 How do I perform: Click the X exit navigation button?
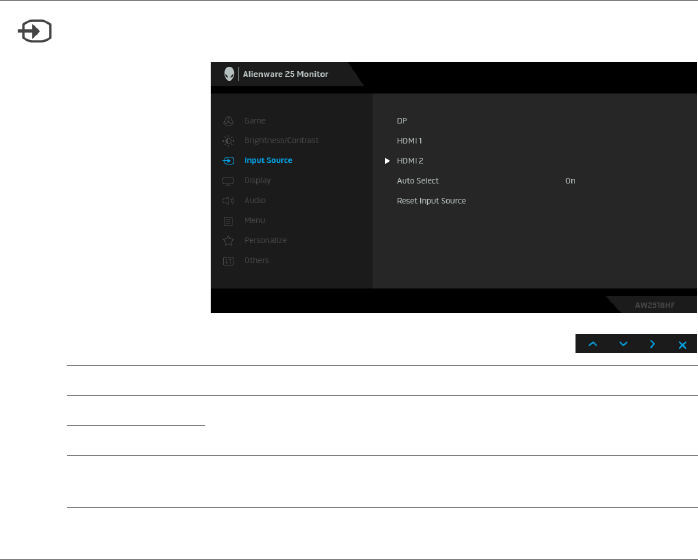[682, 345]
